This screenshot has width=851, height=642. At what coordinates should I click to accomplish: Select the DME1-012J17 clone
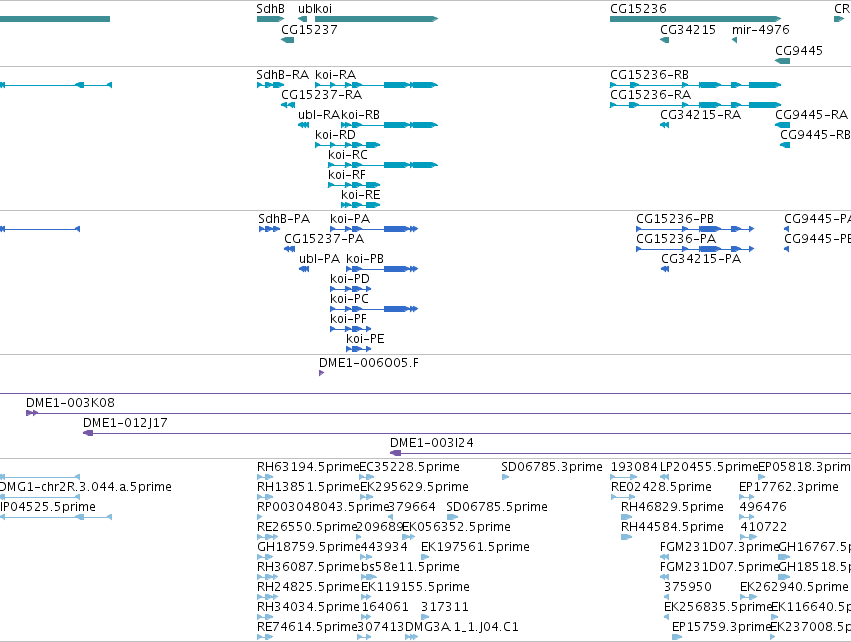pyautogui.click(x=467, y=433)
